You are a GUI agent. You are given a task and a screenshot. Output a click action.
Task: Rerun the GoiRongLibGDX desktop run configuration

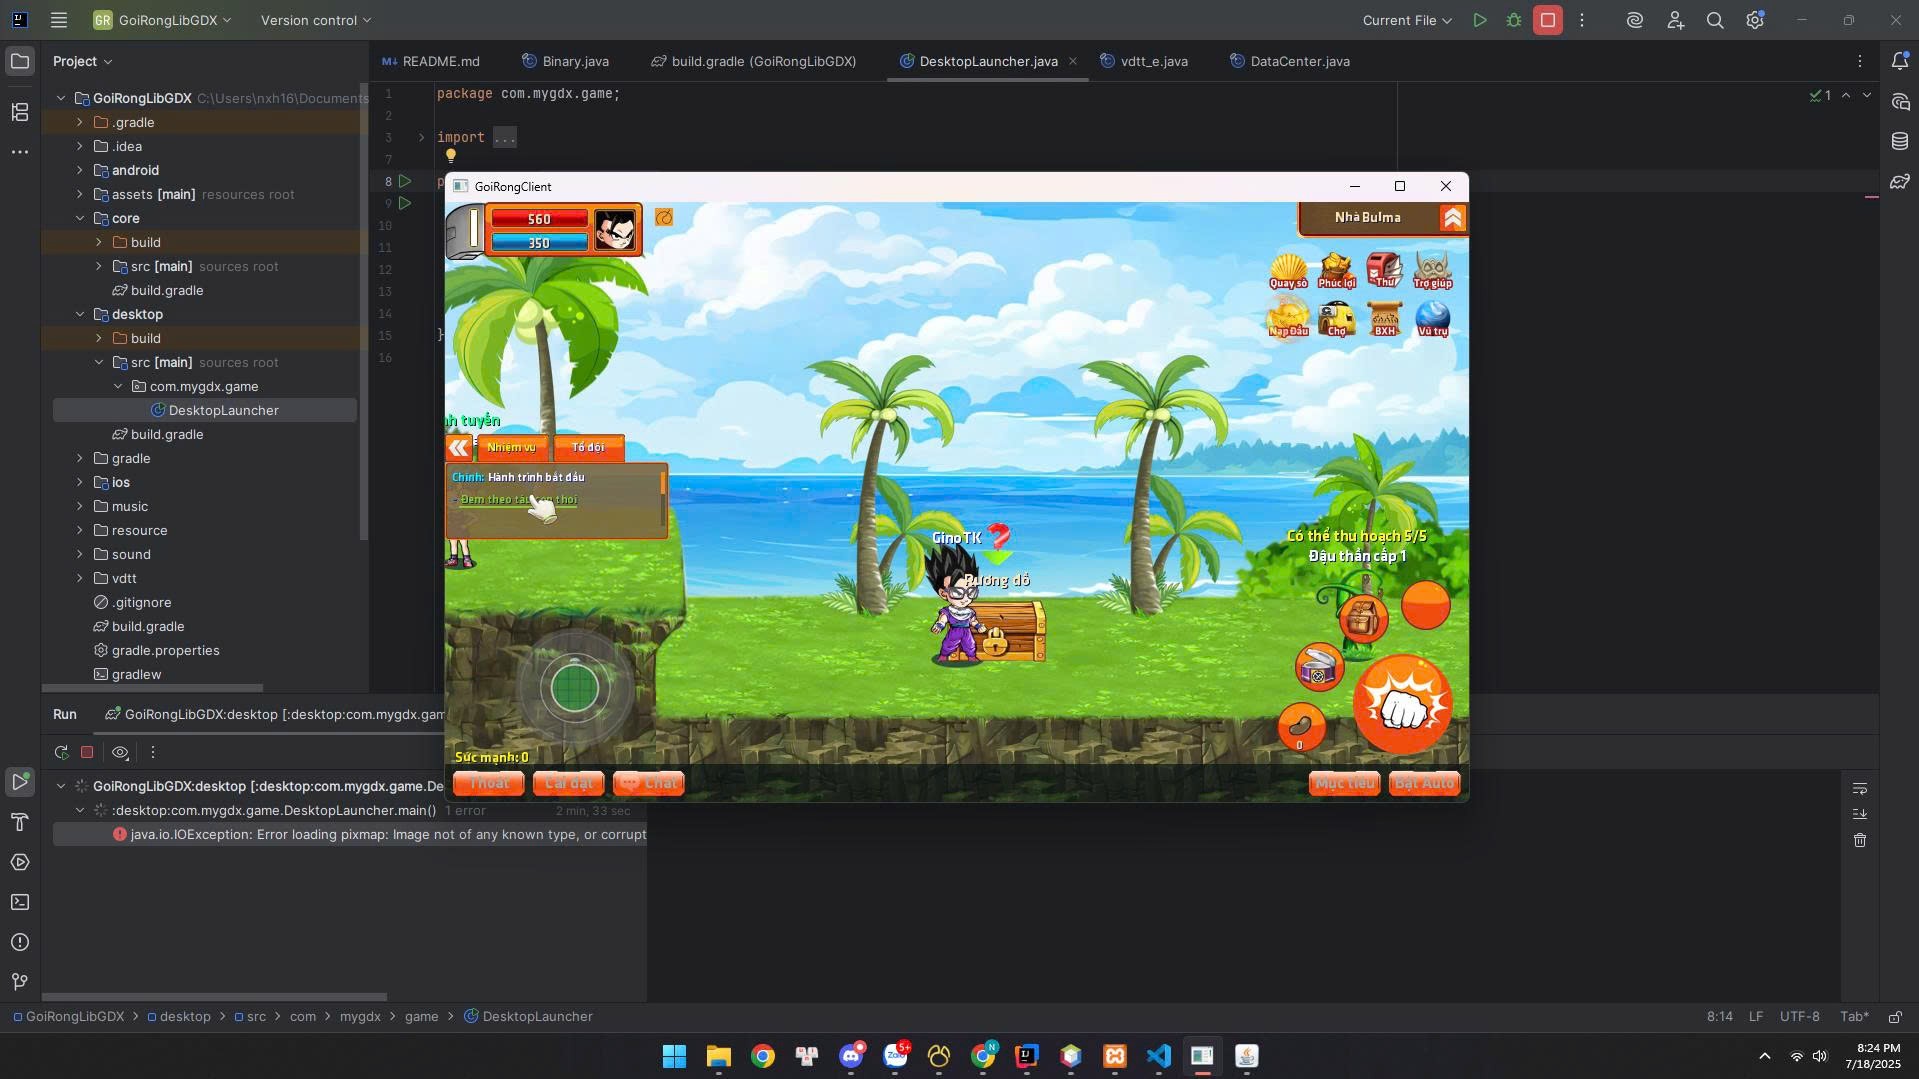(x=61, y=752)
